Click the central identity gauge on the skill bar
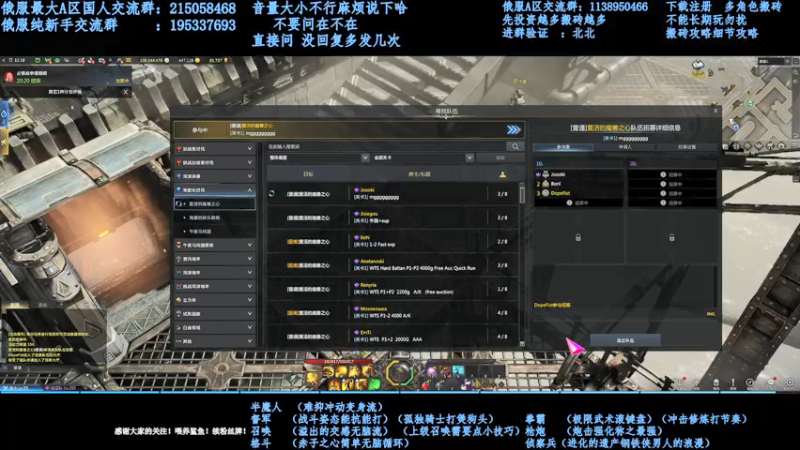 (399, 374)
